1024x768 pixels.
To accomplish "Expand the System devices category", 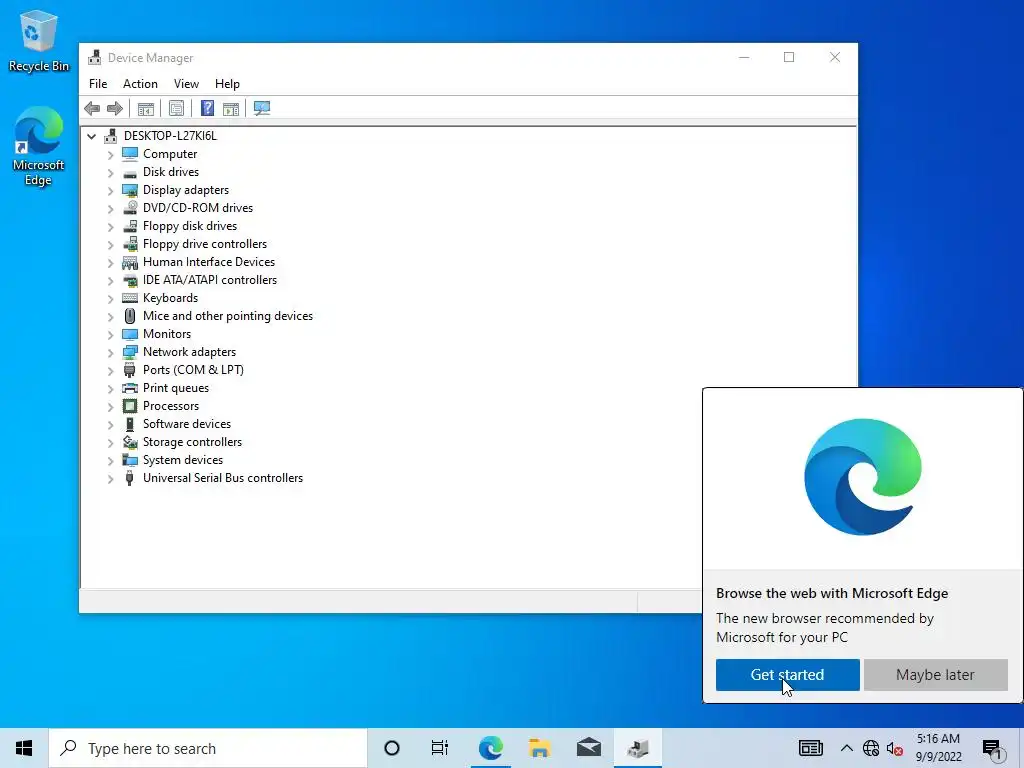I will [110, 460].
